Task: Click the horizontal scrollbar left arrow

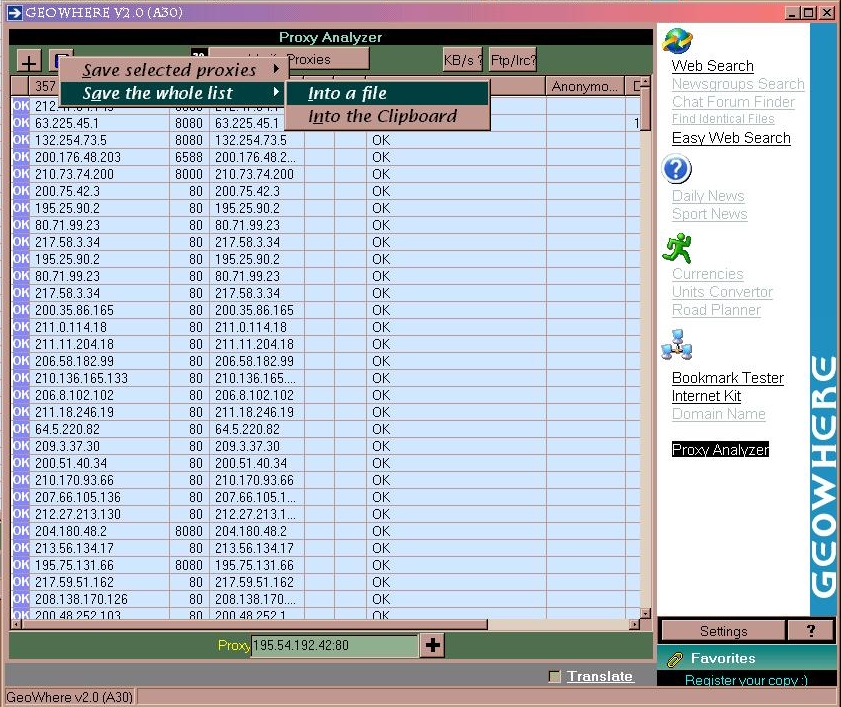Action: 16,624
